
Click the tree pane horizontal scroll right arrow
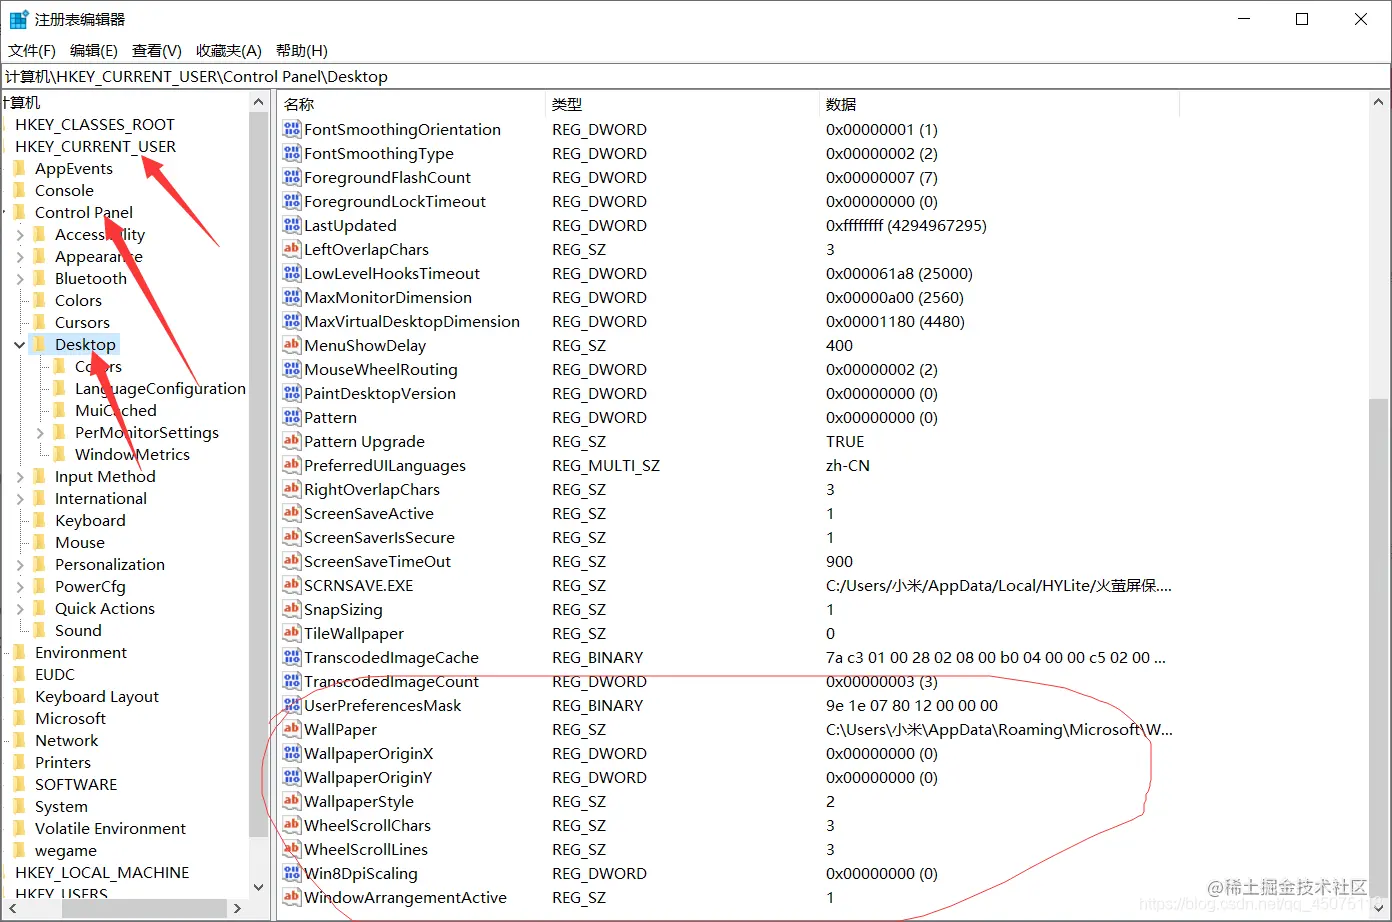[237, 908]
